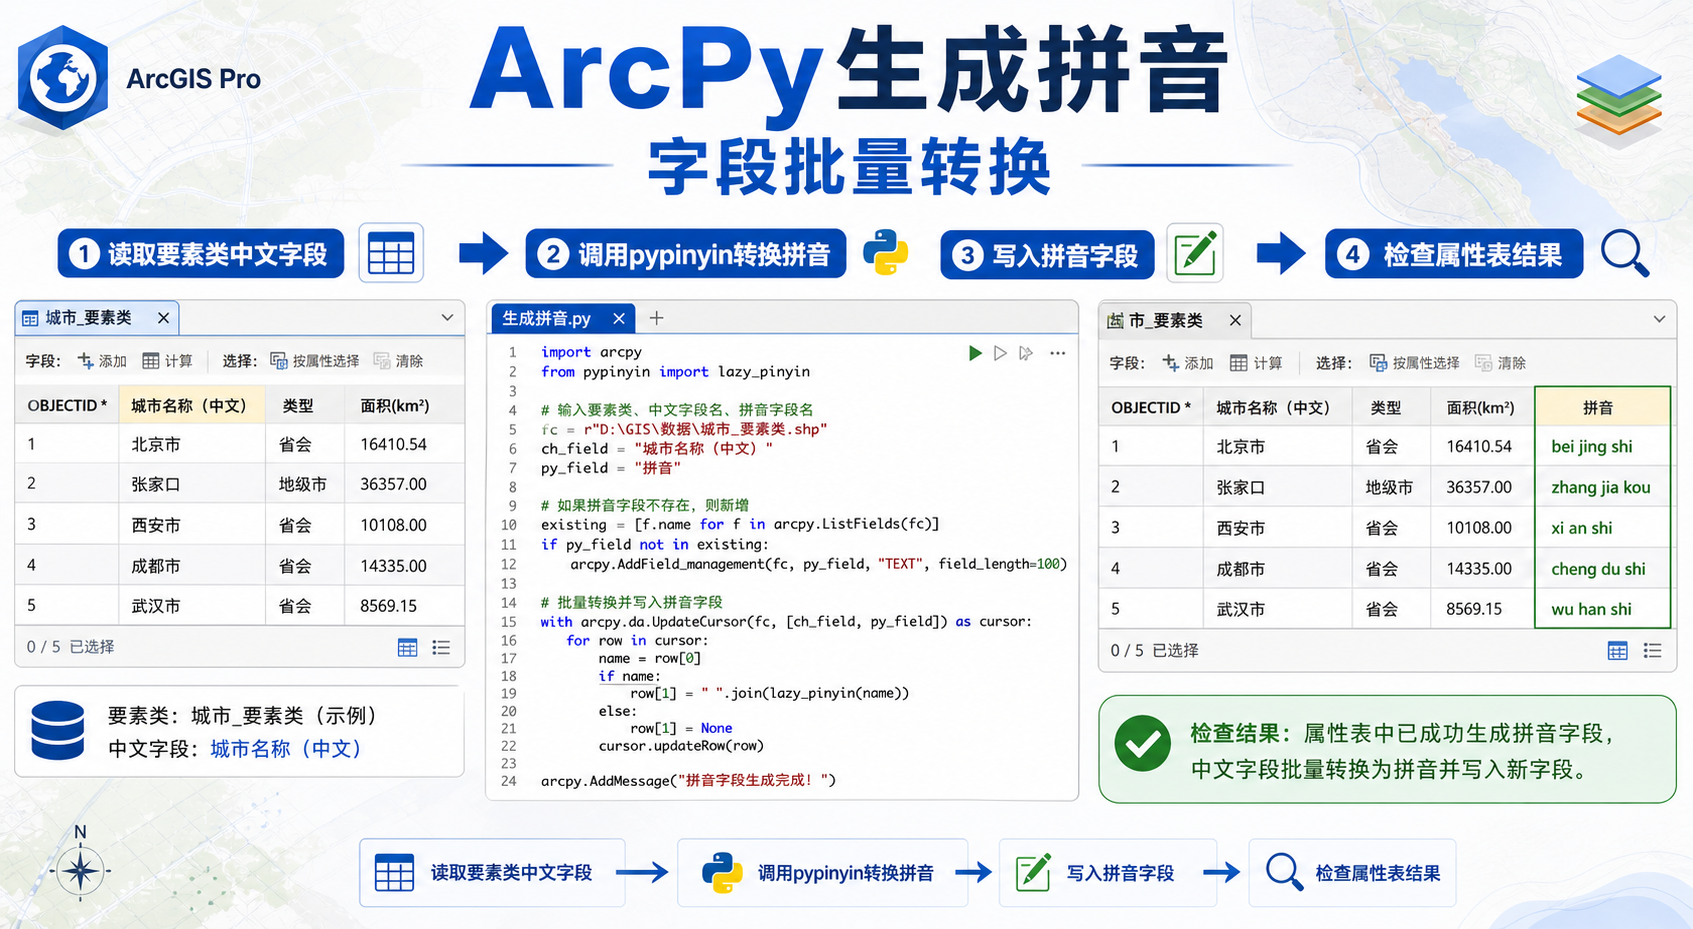Click the bottom flow box 写入拼音字段
The height and width of the screenshot is (929, 1693).
pyautogui.click(x=1107, y=873)
